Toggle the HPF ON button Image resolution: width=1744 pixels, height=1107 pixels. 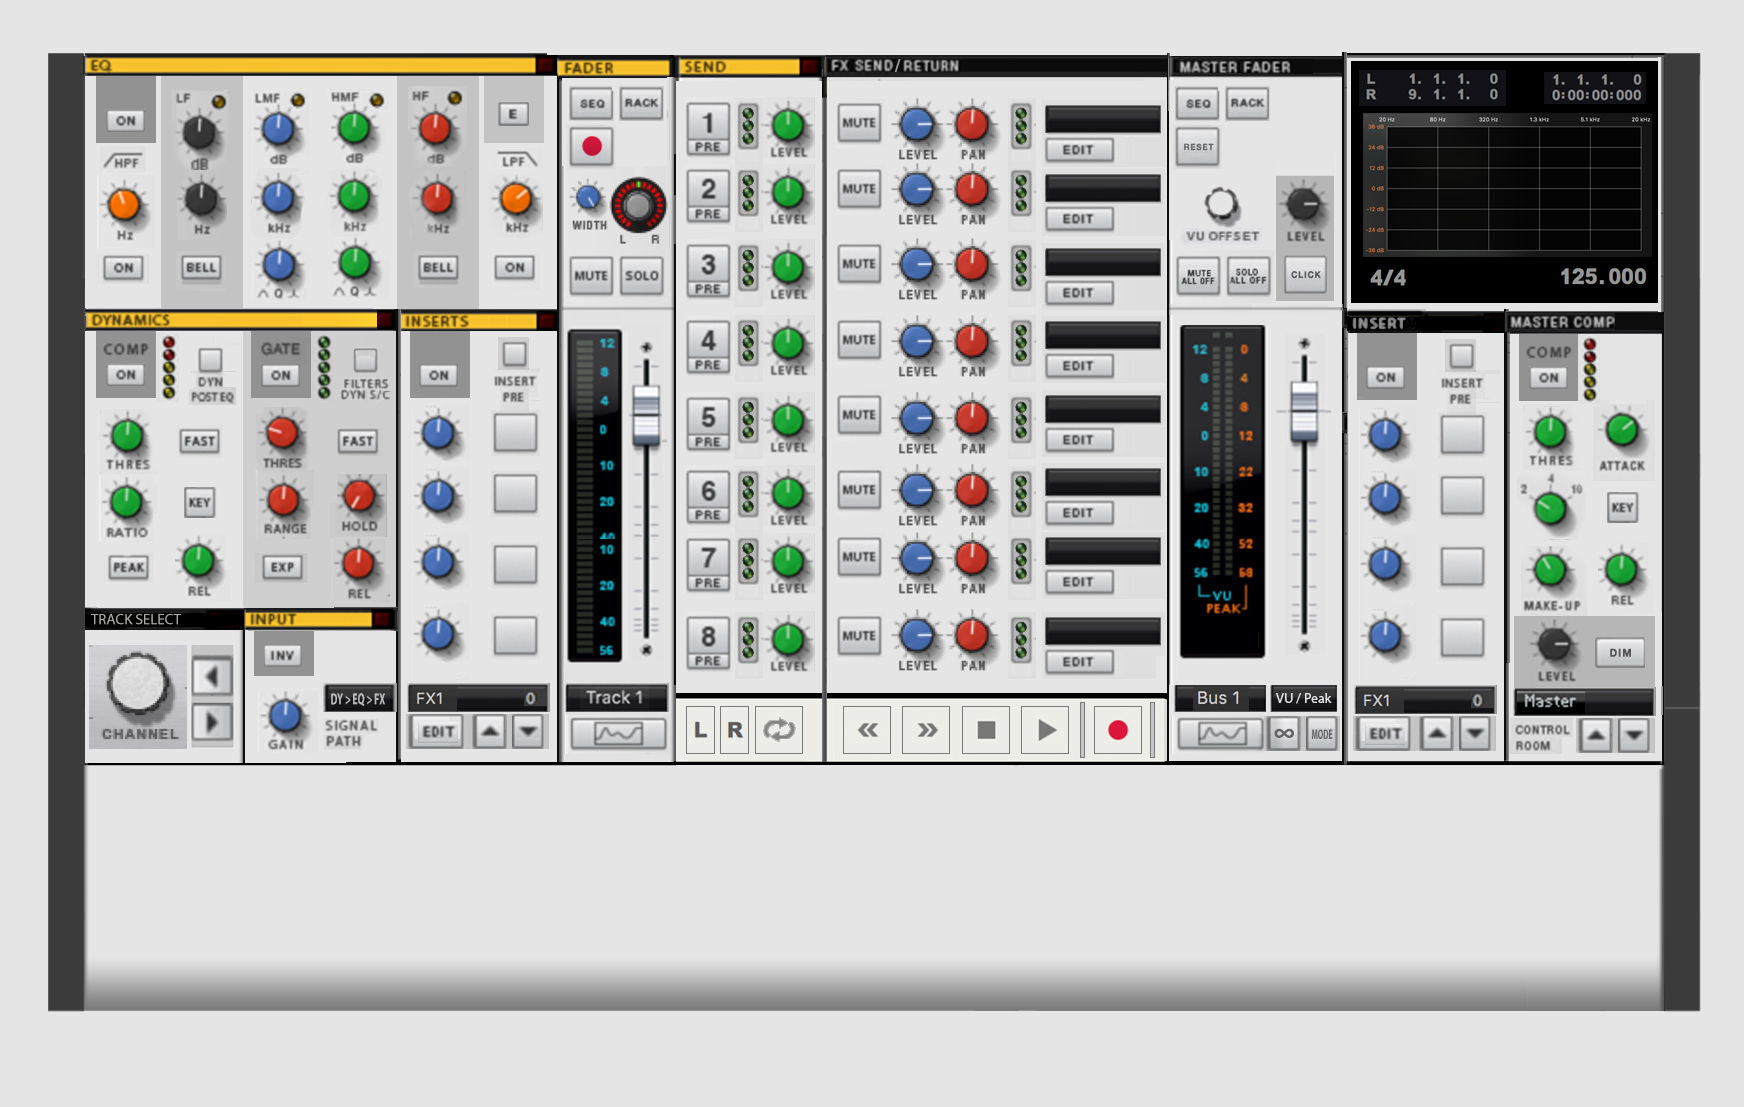pos(123,268)
